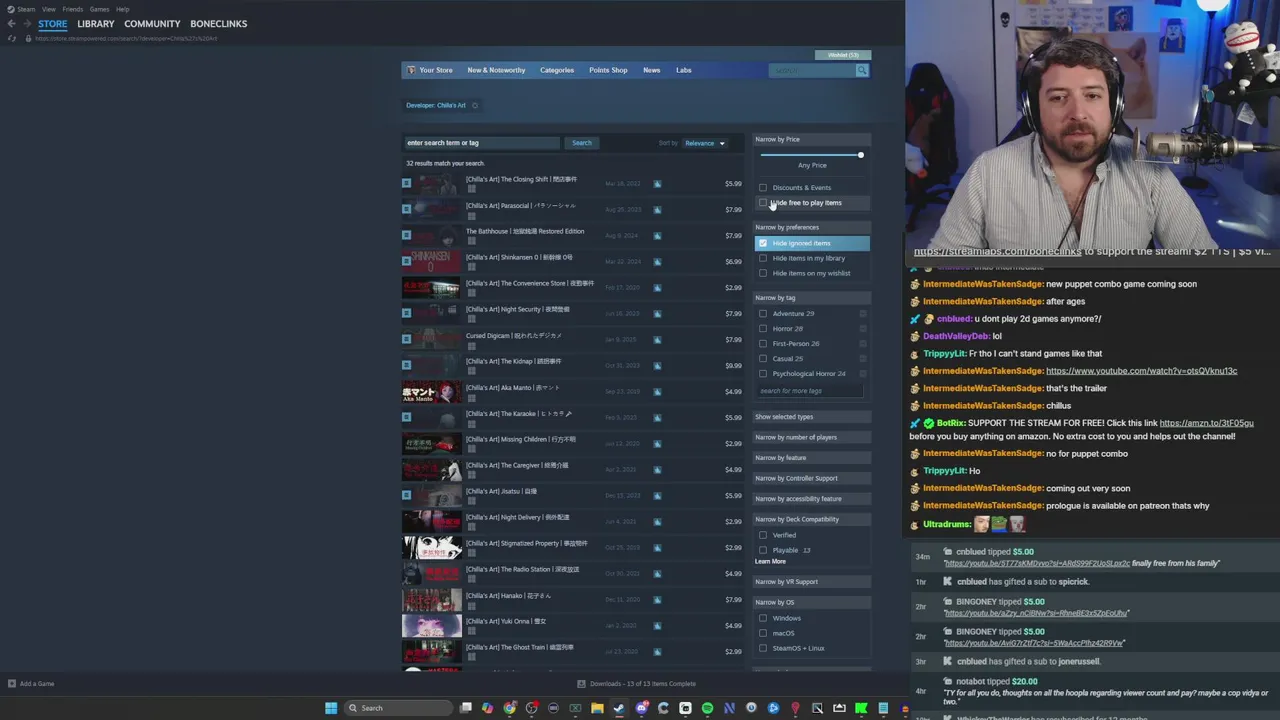
Task: Remove the Developer: Chilla's Art filter tag
Action: tap(475, 105)
